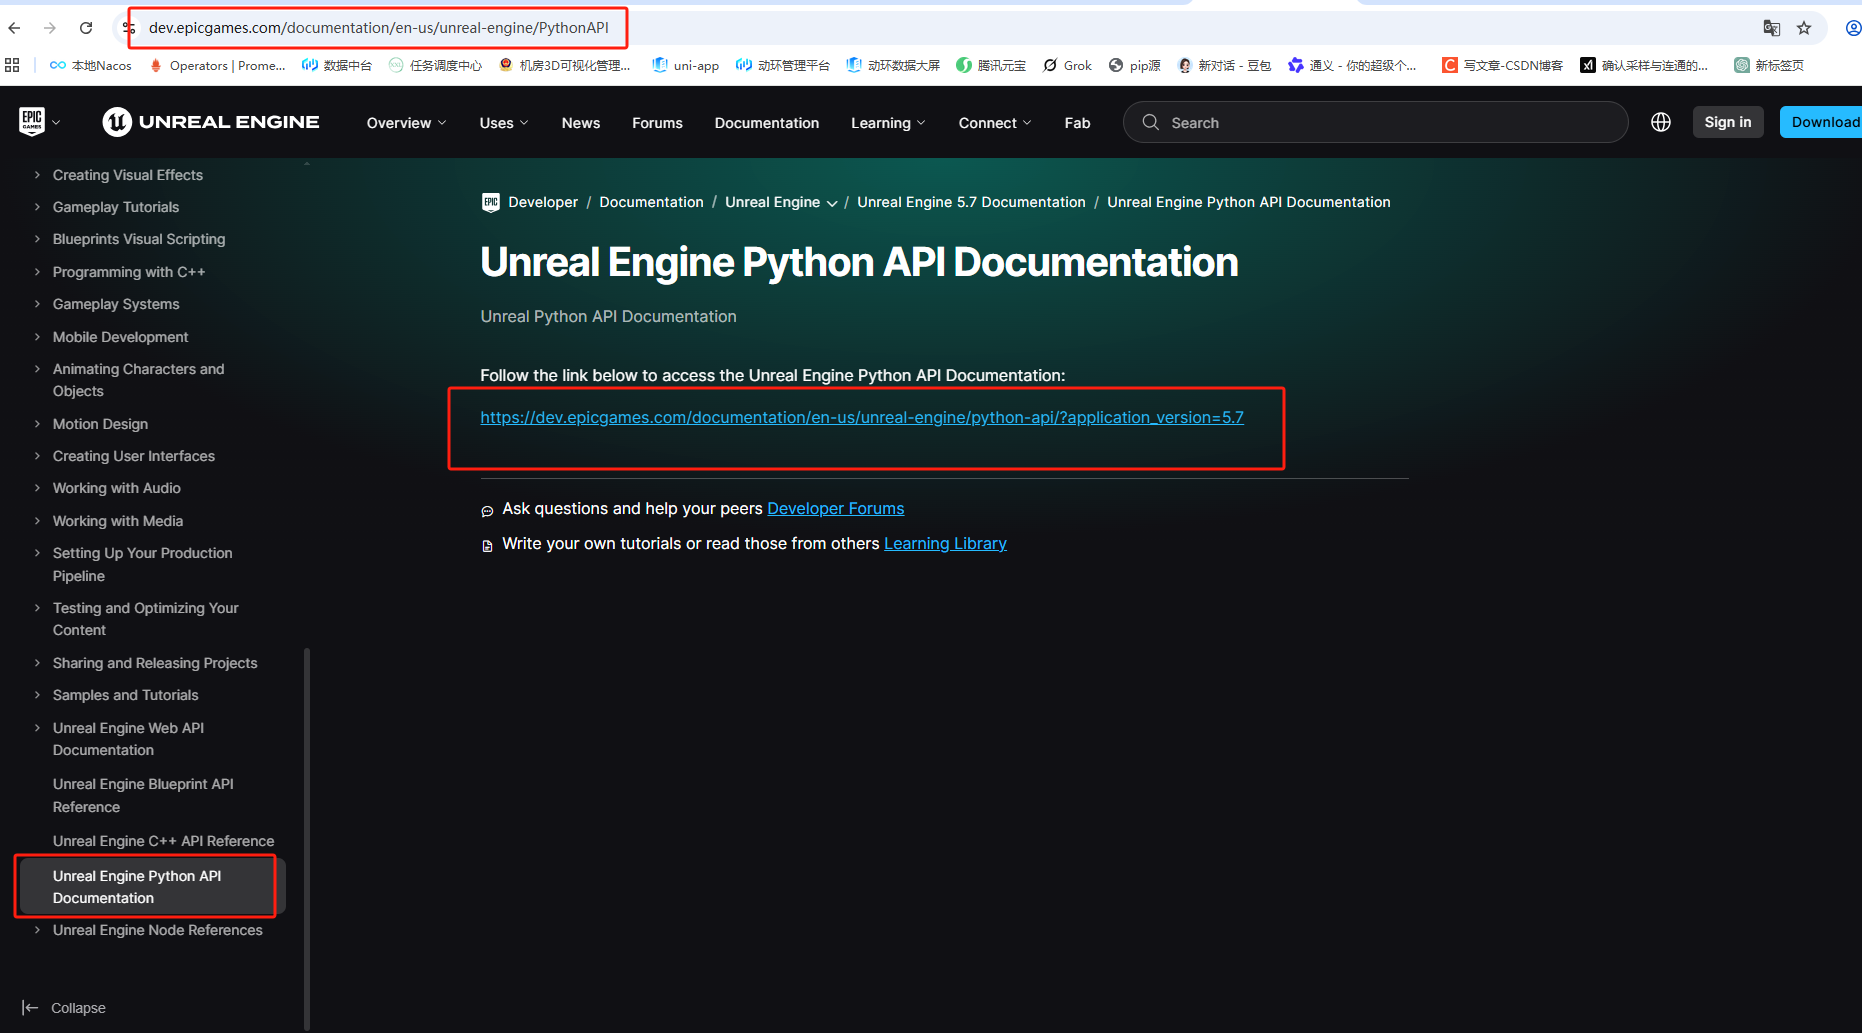Open the Developer Forums link
Image resolution: width=1862 pixels, height=1033 pixels.
pos(836,508)
